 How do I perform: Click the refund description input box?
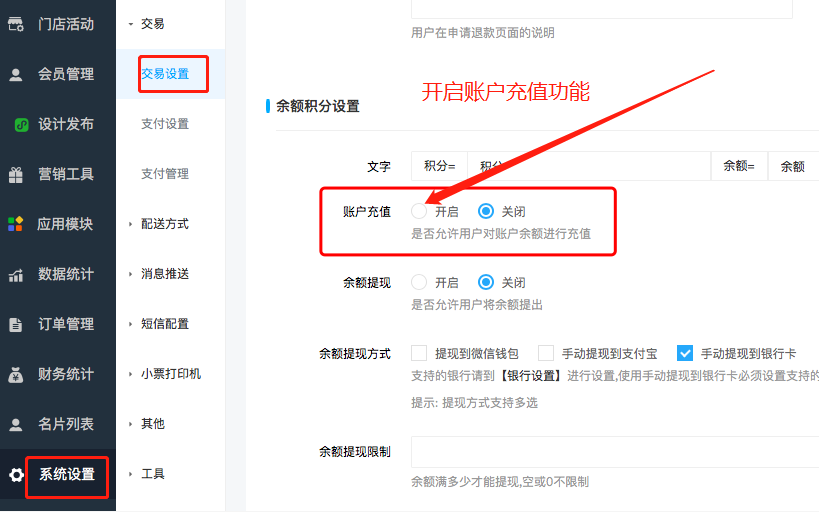pyautogui.click(x=602, y=9)
